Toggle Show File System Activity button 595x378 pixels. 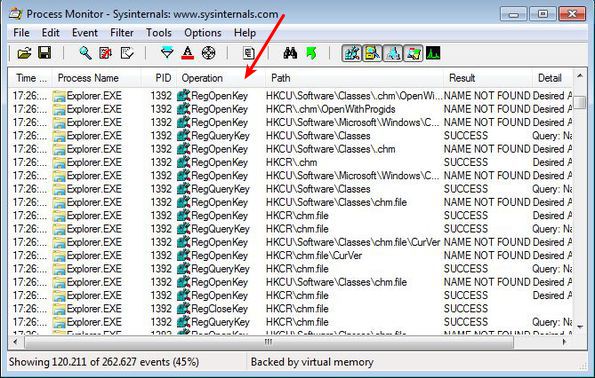tap(372, 53)
